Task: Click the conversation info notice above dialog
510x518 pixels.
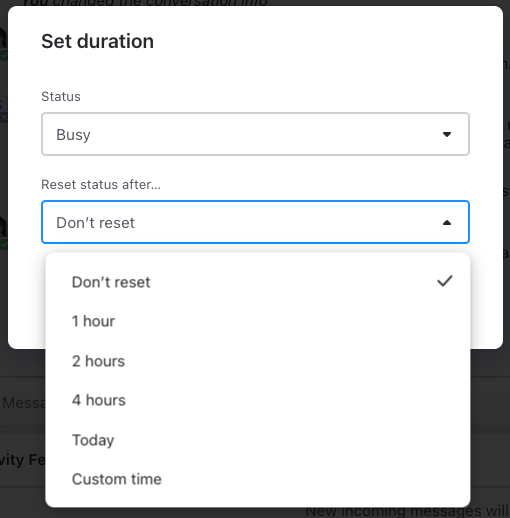Action: click(x=144, y=3)
